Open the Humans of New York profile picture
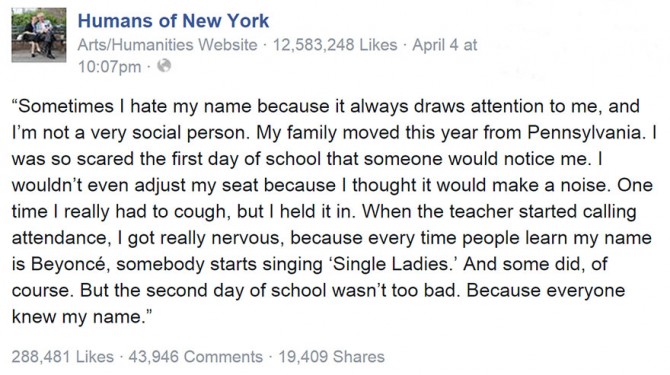The image size is (670, 375). (39, 35)
